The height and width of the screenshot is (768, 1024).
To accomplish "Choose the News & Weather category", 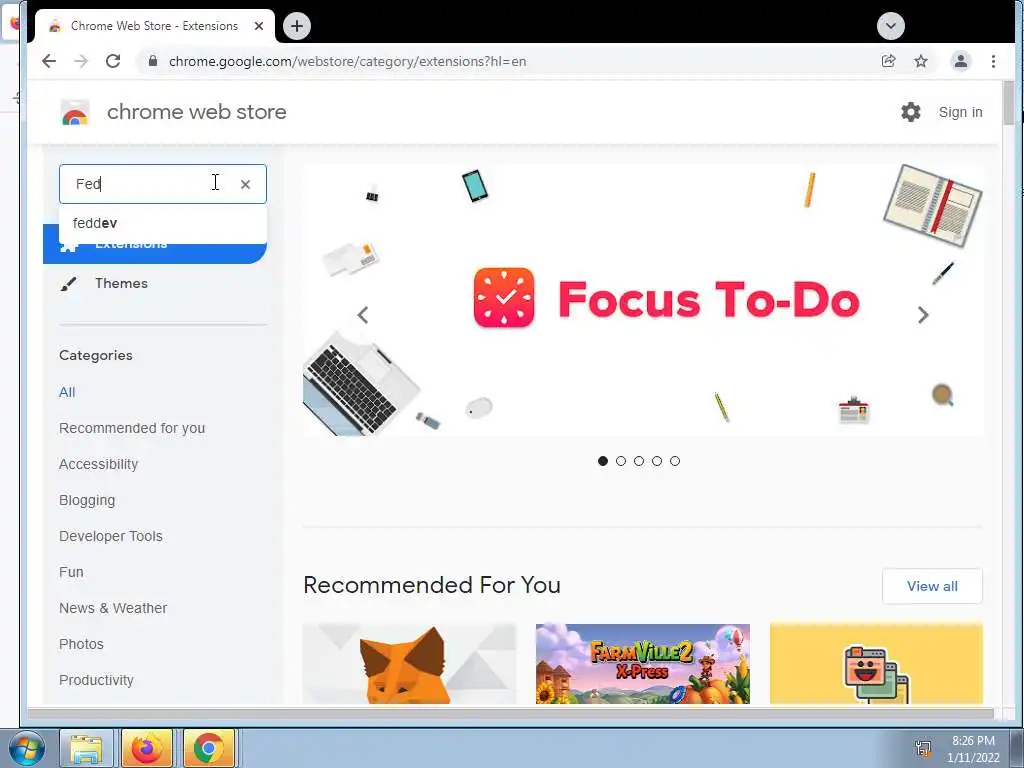I will coord(113,608).
